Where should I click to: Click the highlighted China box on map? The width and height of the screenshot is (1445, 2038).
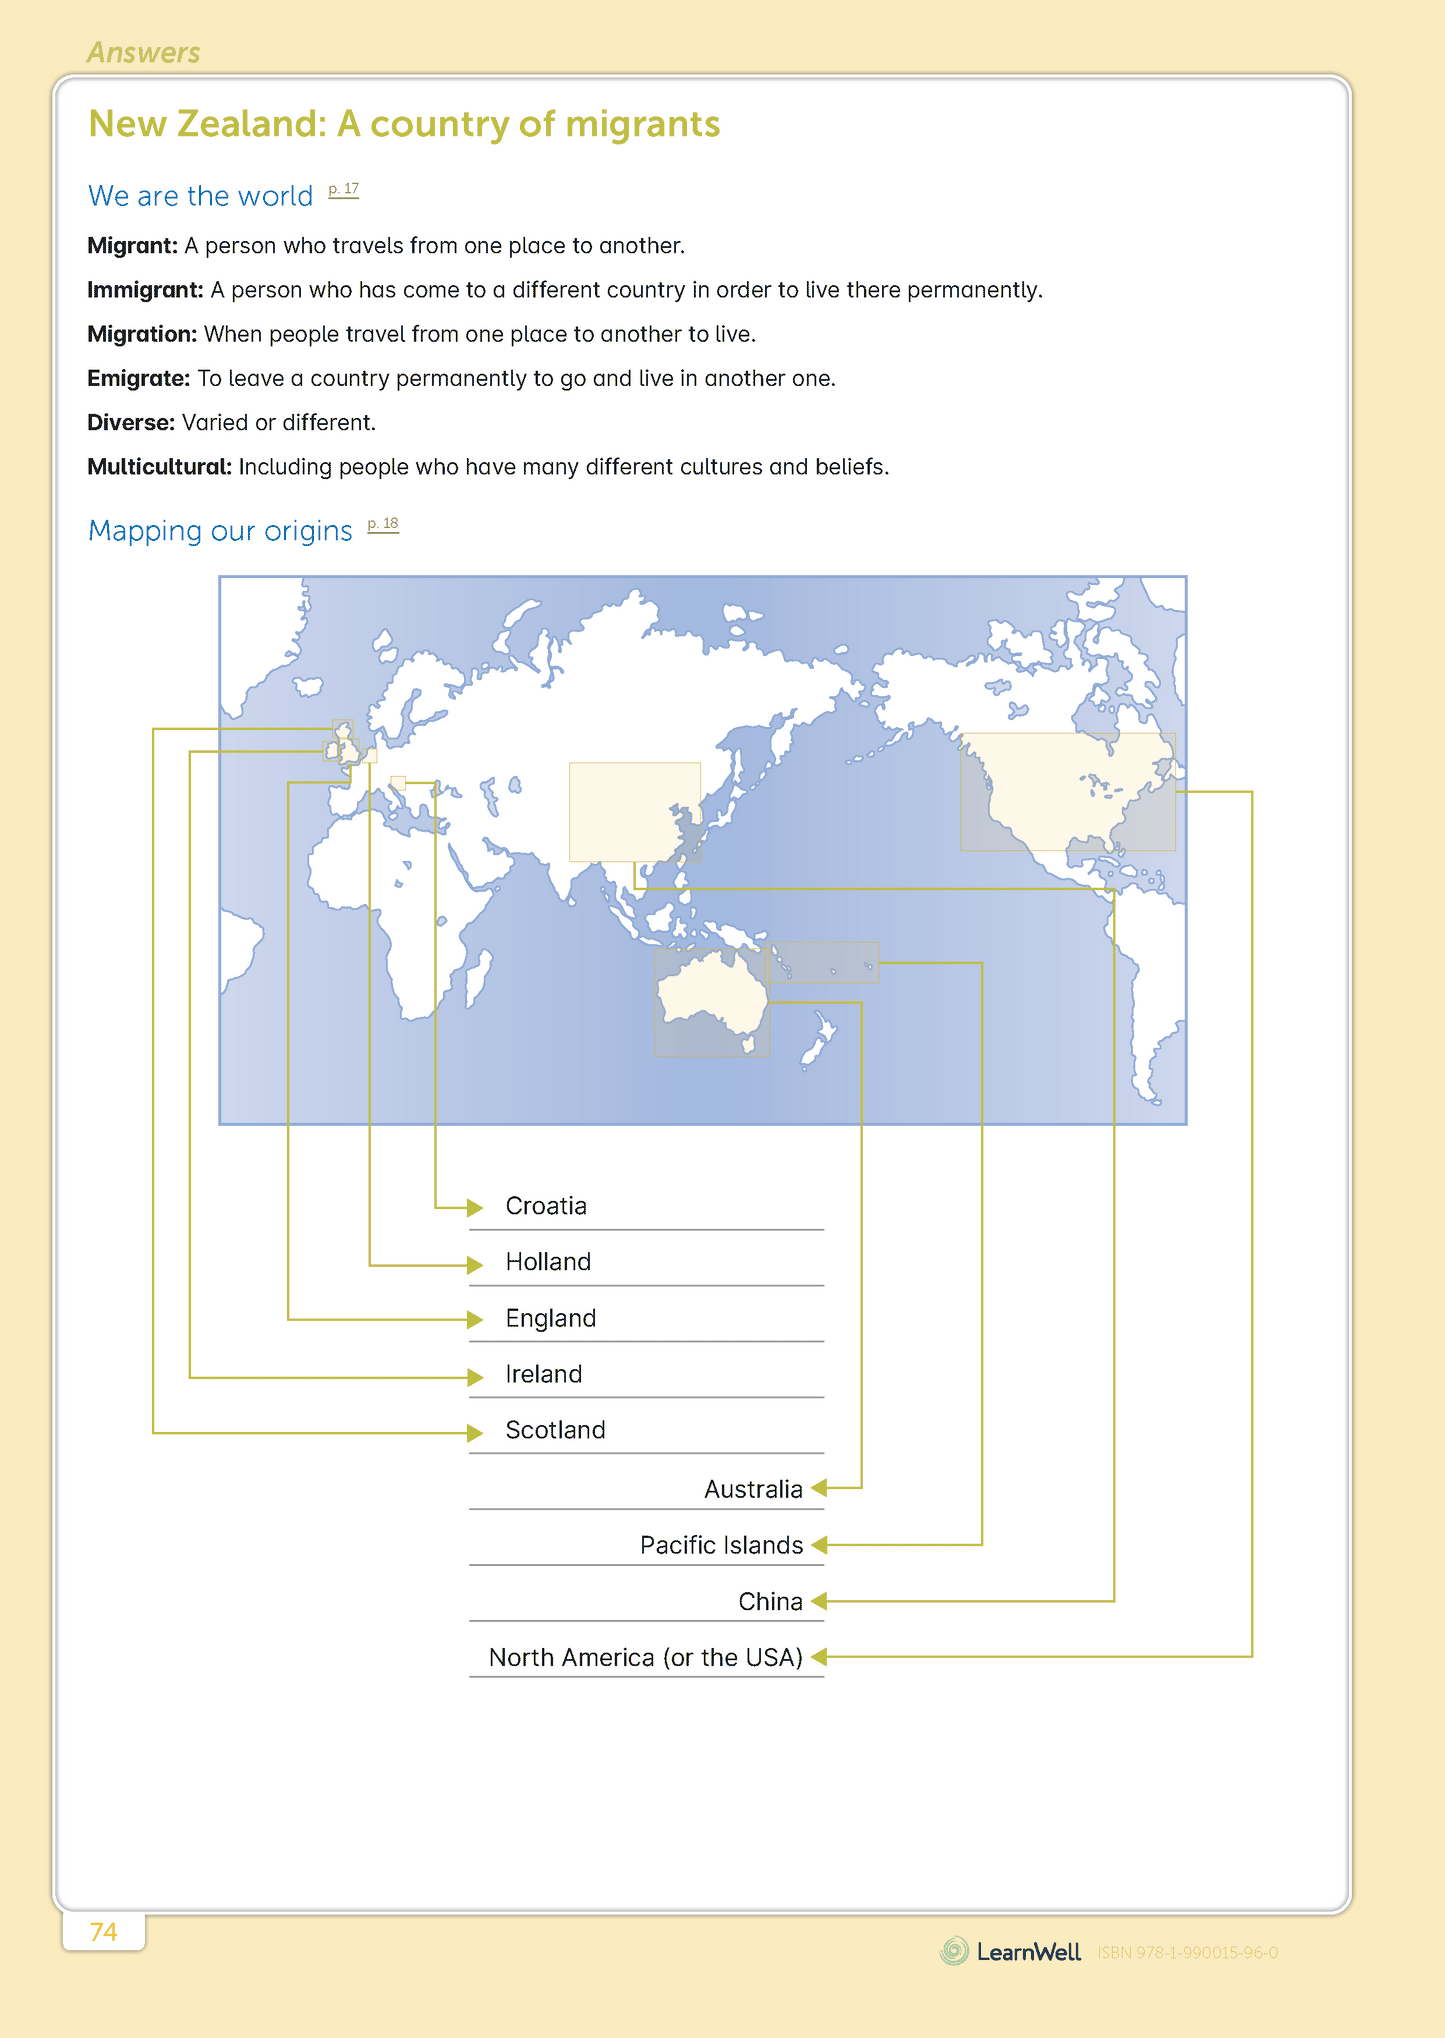pos(635,812)
